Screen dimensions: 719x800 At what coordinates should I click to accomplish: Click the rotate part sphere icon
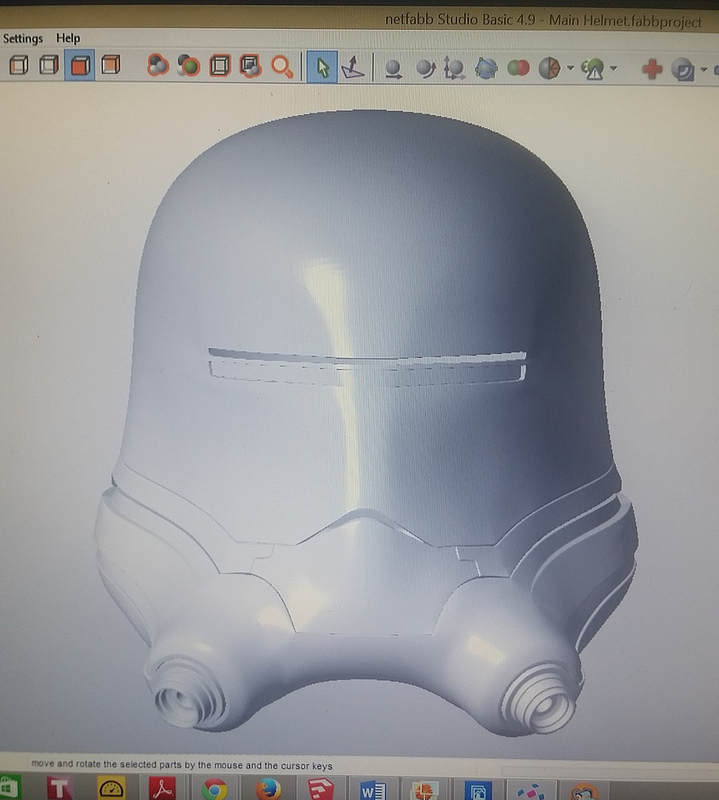coord(425,69)
